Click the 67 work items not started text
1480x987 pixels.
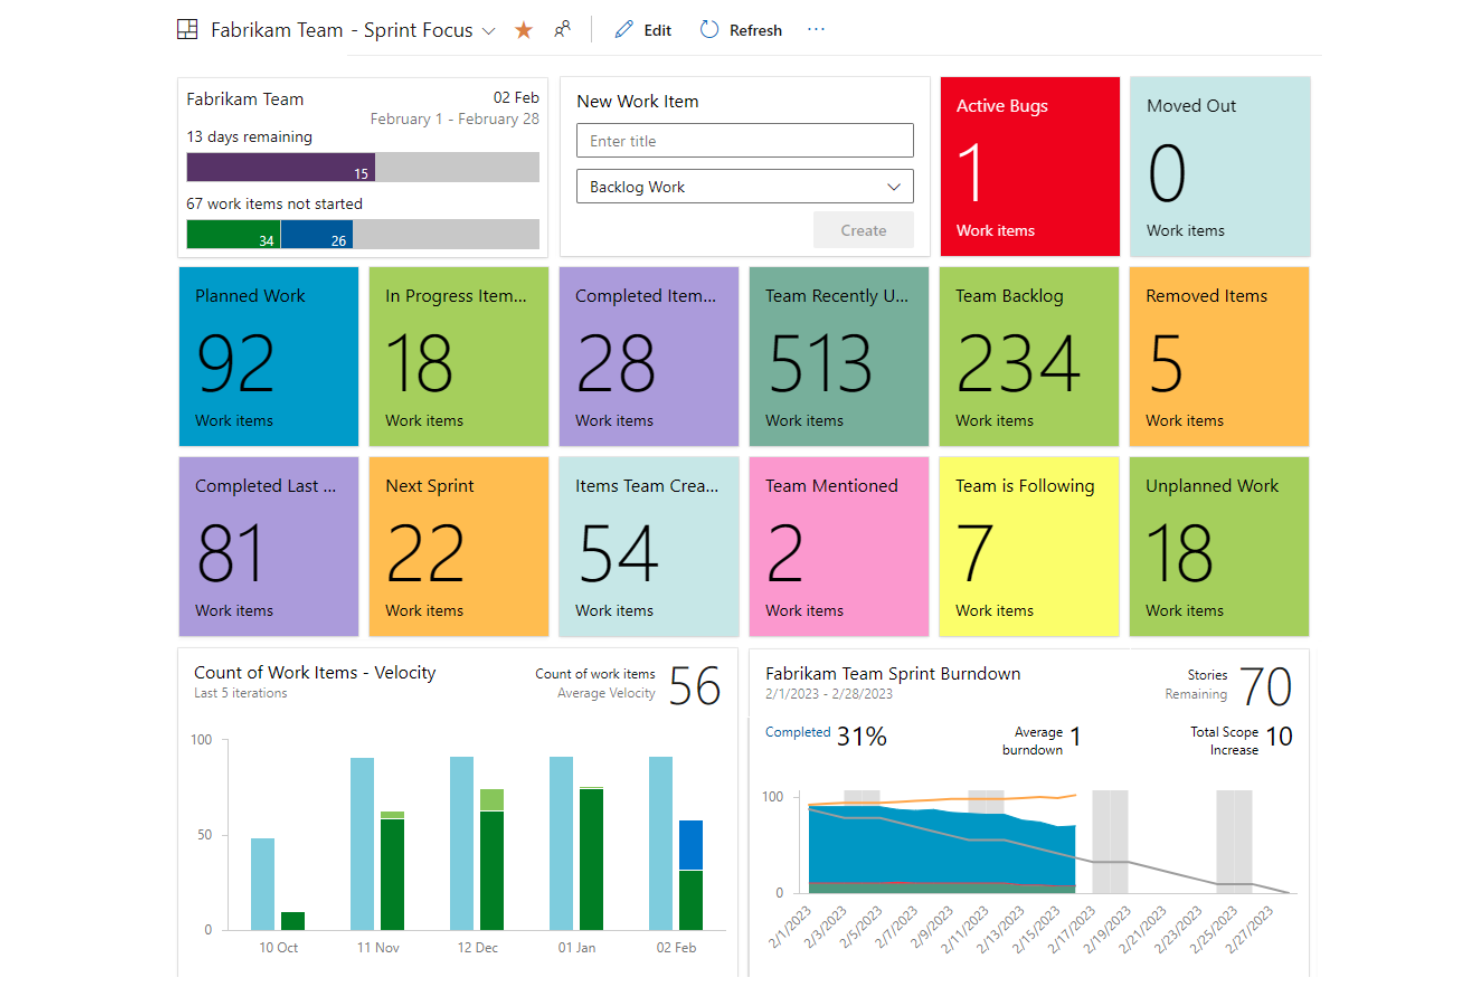point(274,204)
